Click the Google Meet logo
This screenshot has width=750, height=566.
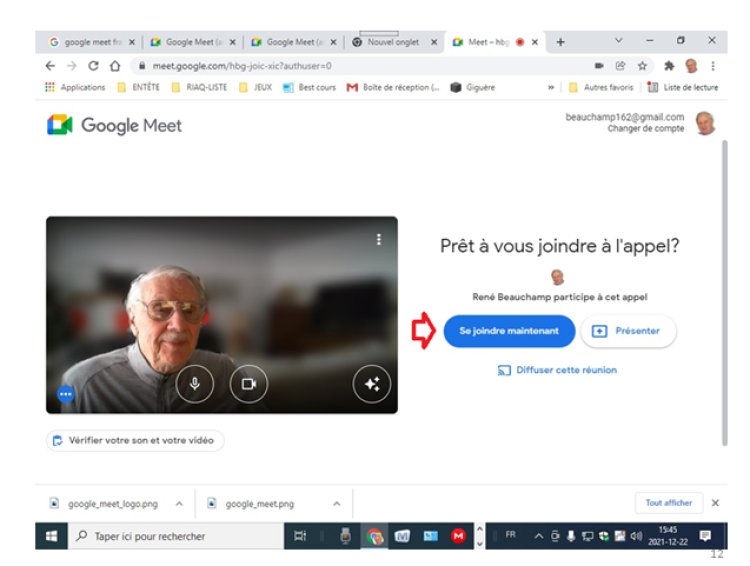point(114,125)
